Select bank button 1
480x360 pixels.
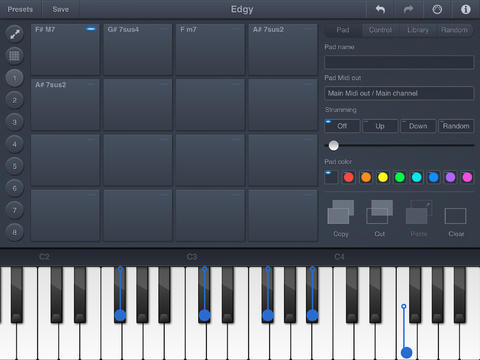tap(14, 78)
